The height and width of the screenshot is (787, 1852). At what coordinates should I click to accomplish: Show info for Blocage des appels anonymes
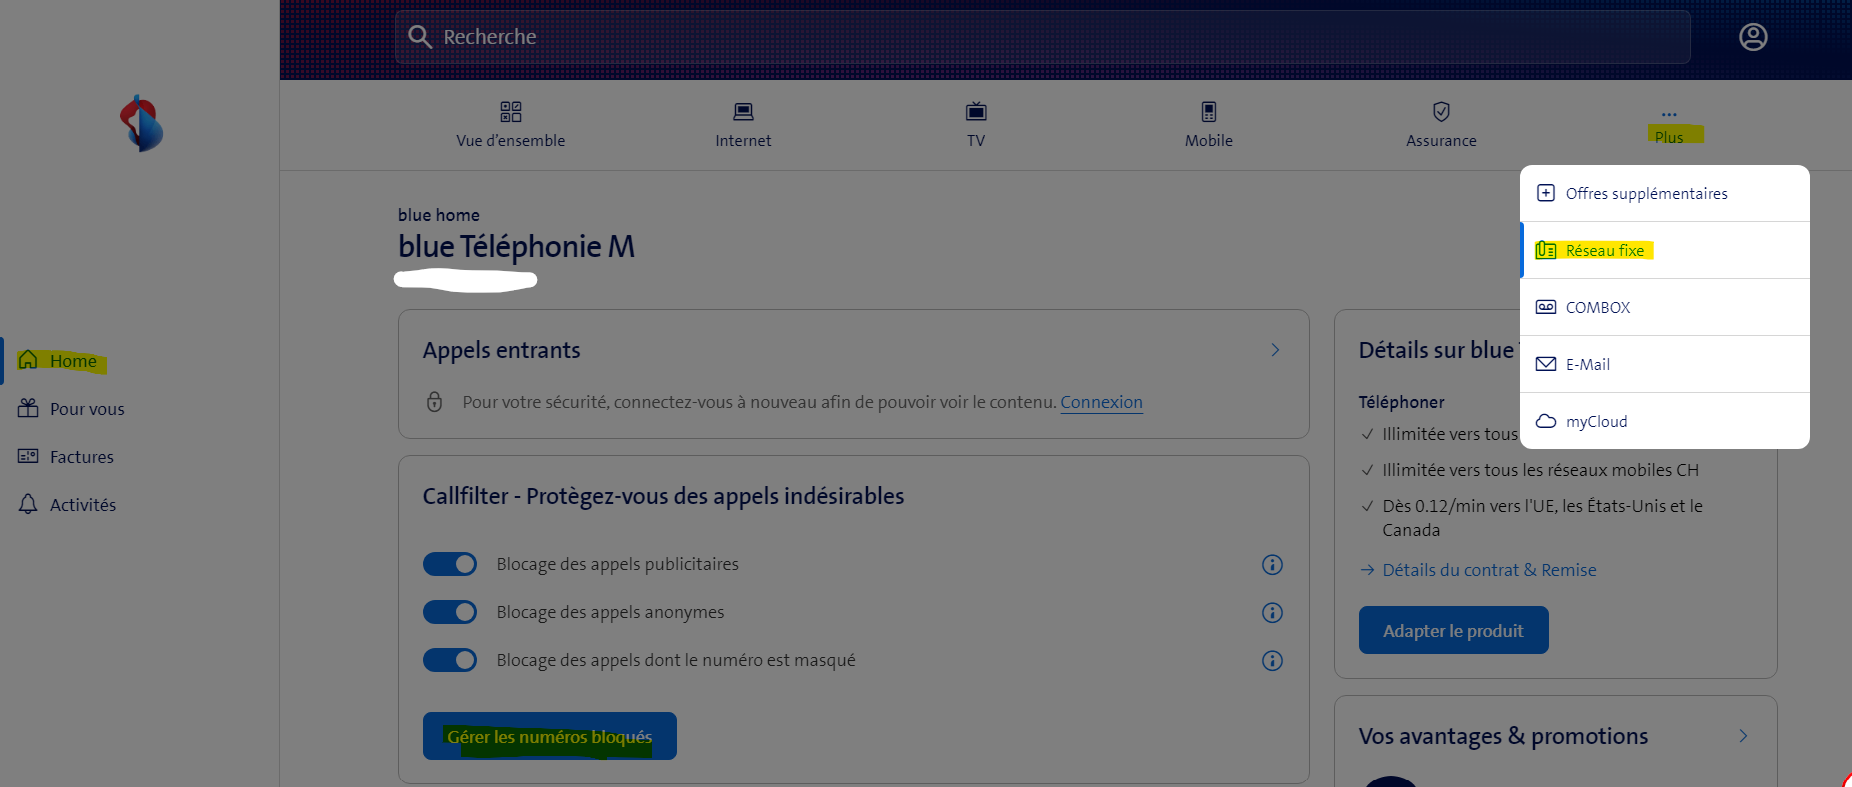1272,613
